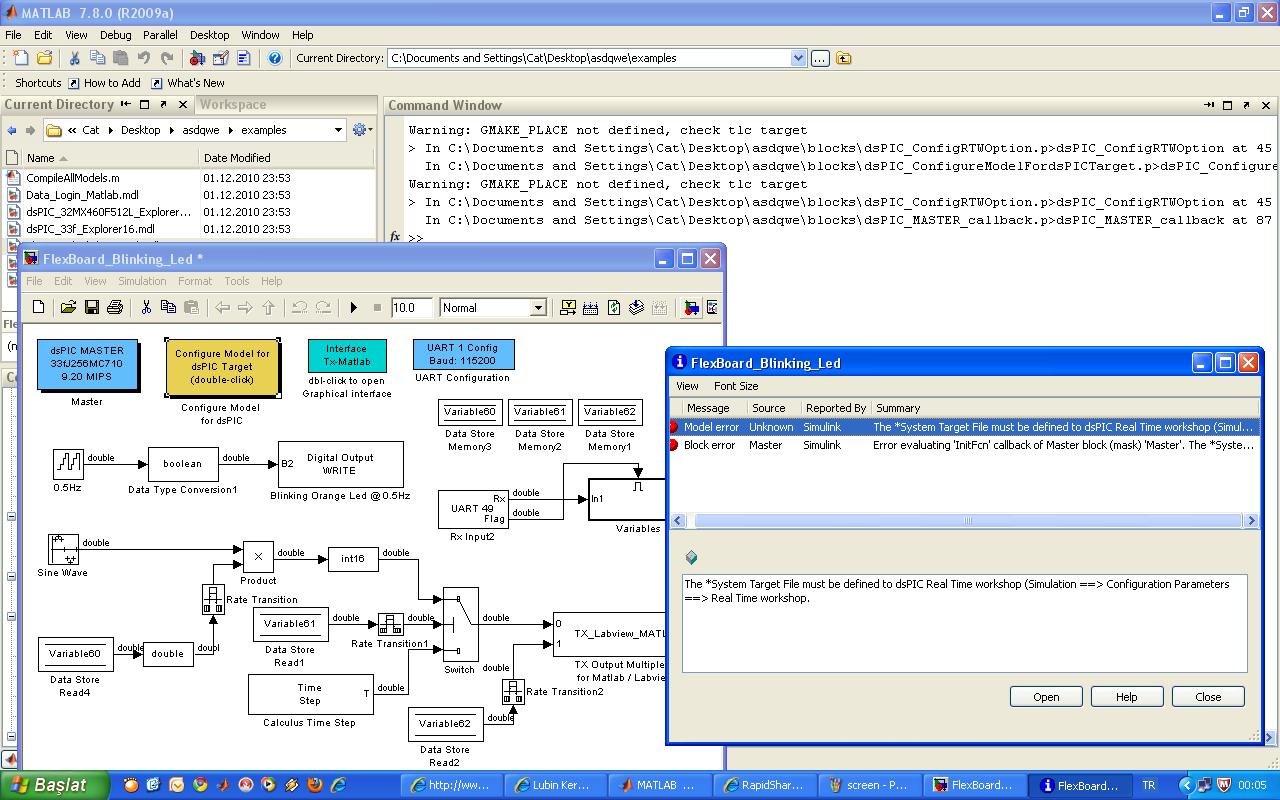Open the Simulink Tools menu
This screenshot has height=800, width=1280.
237,281
